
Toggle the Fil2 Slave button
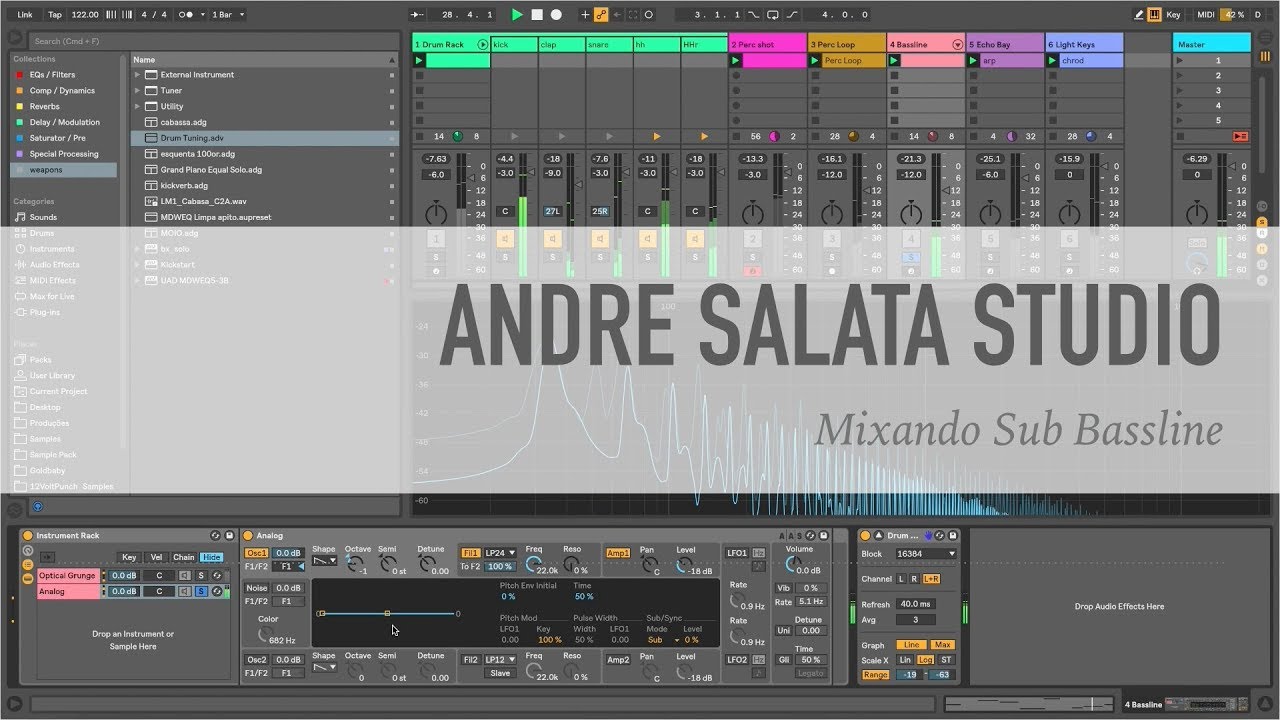click(501, 673)
